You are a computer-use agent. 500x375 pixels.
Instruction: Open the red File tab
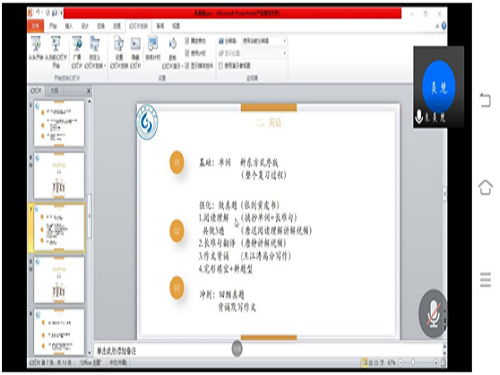tap(35, 26)
